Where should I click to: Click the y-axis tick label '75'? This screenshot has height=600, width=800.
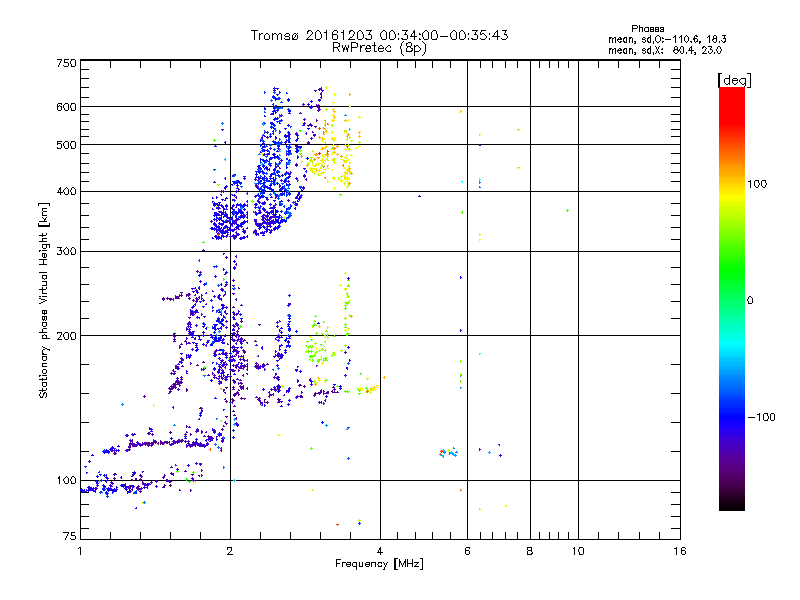click(70, 536)
